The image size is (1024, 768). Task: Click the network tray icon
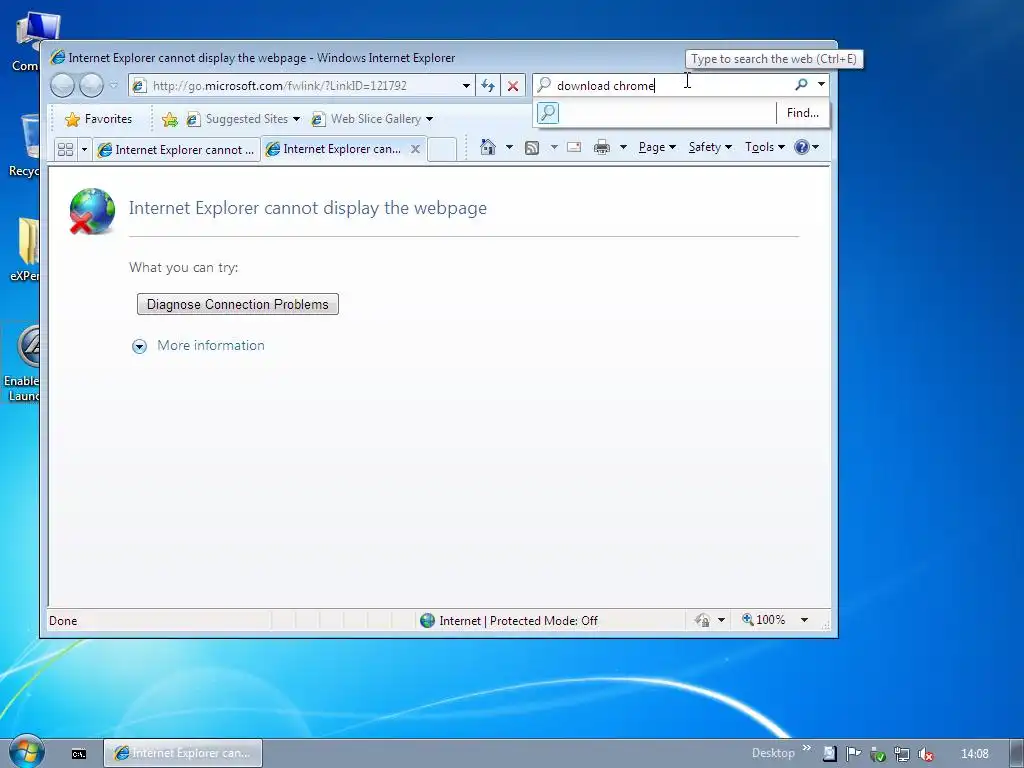[901, 754]
